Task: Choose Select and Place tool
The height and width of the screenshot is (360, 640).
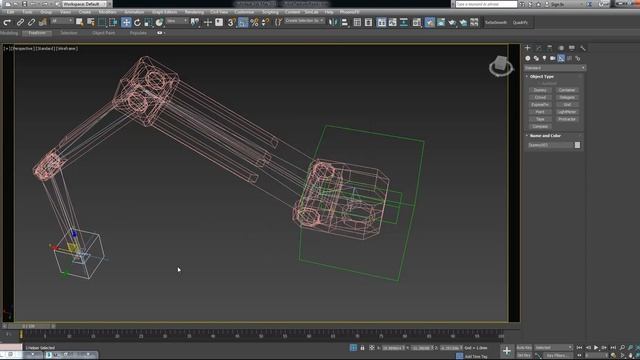Action: pyautogui.click(x=159, y=22)
